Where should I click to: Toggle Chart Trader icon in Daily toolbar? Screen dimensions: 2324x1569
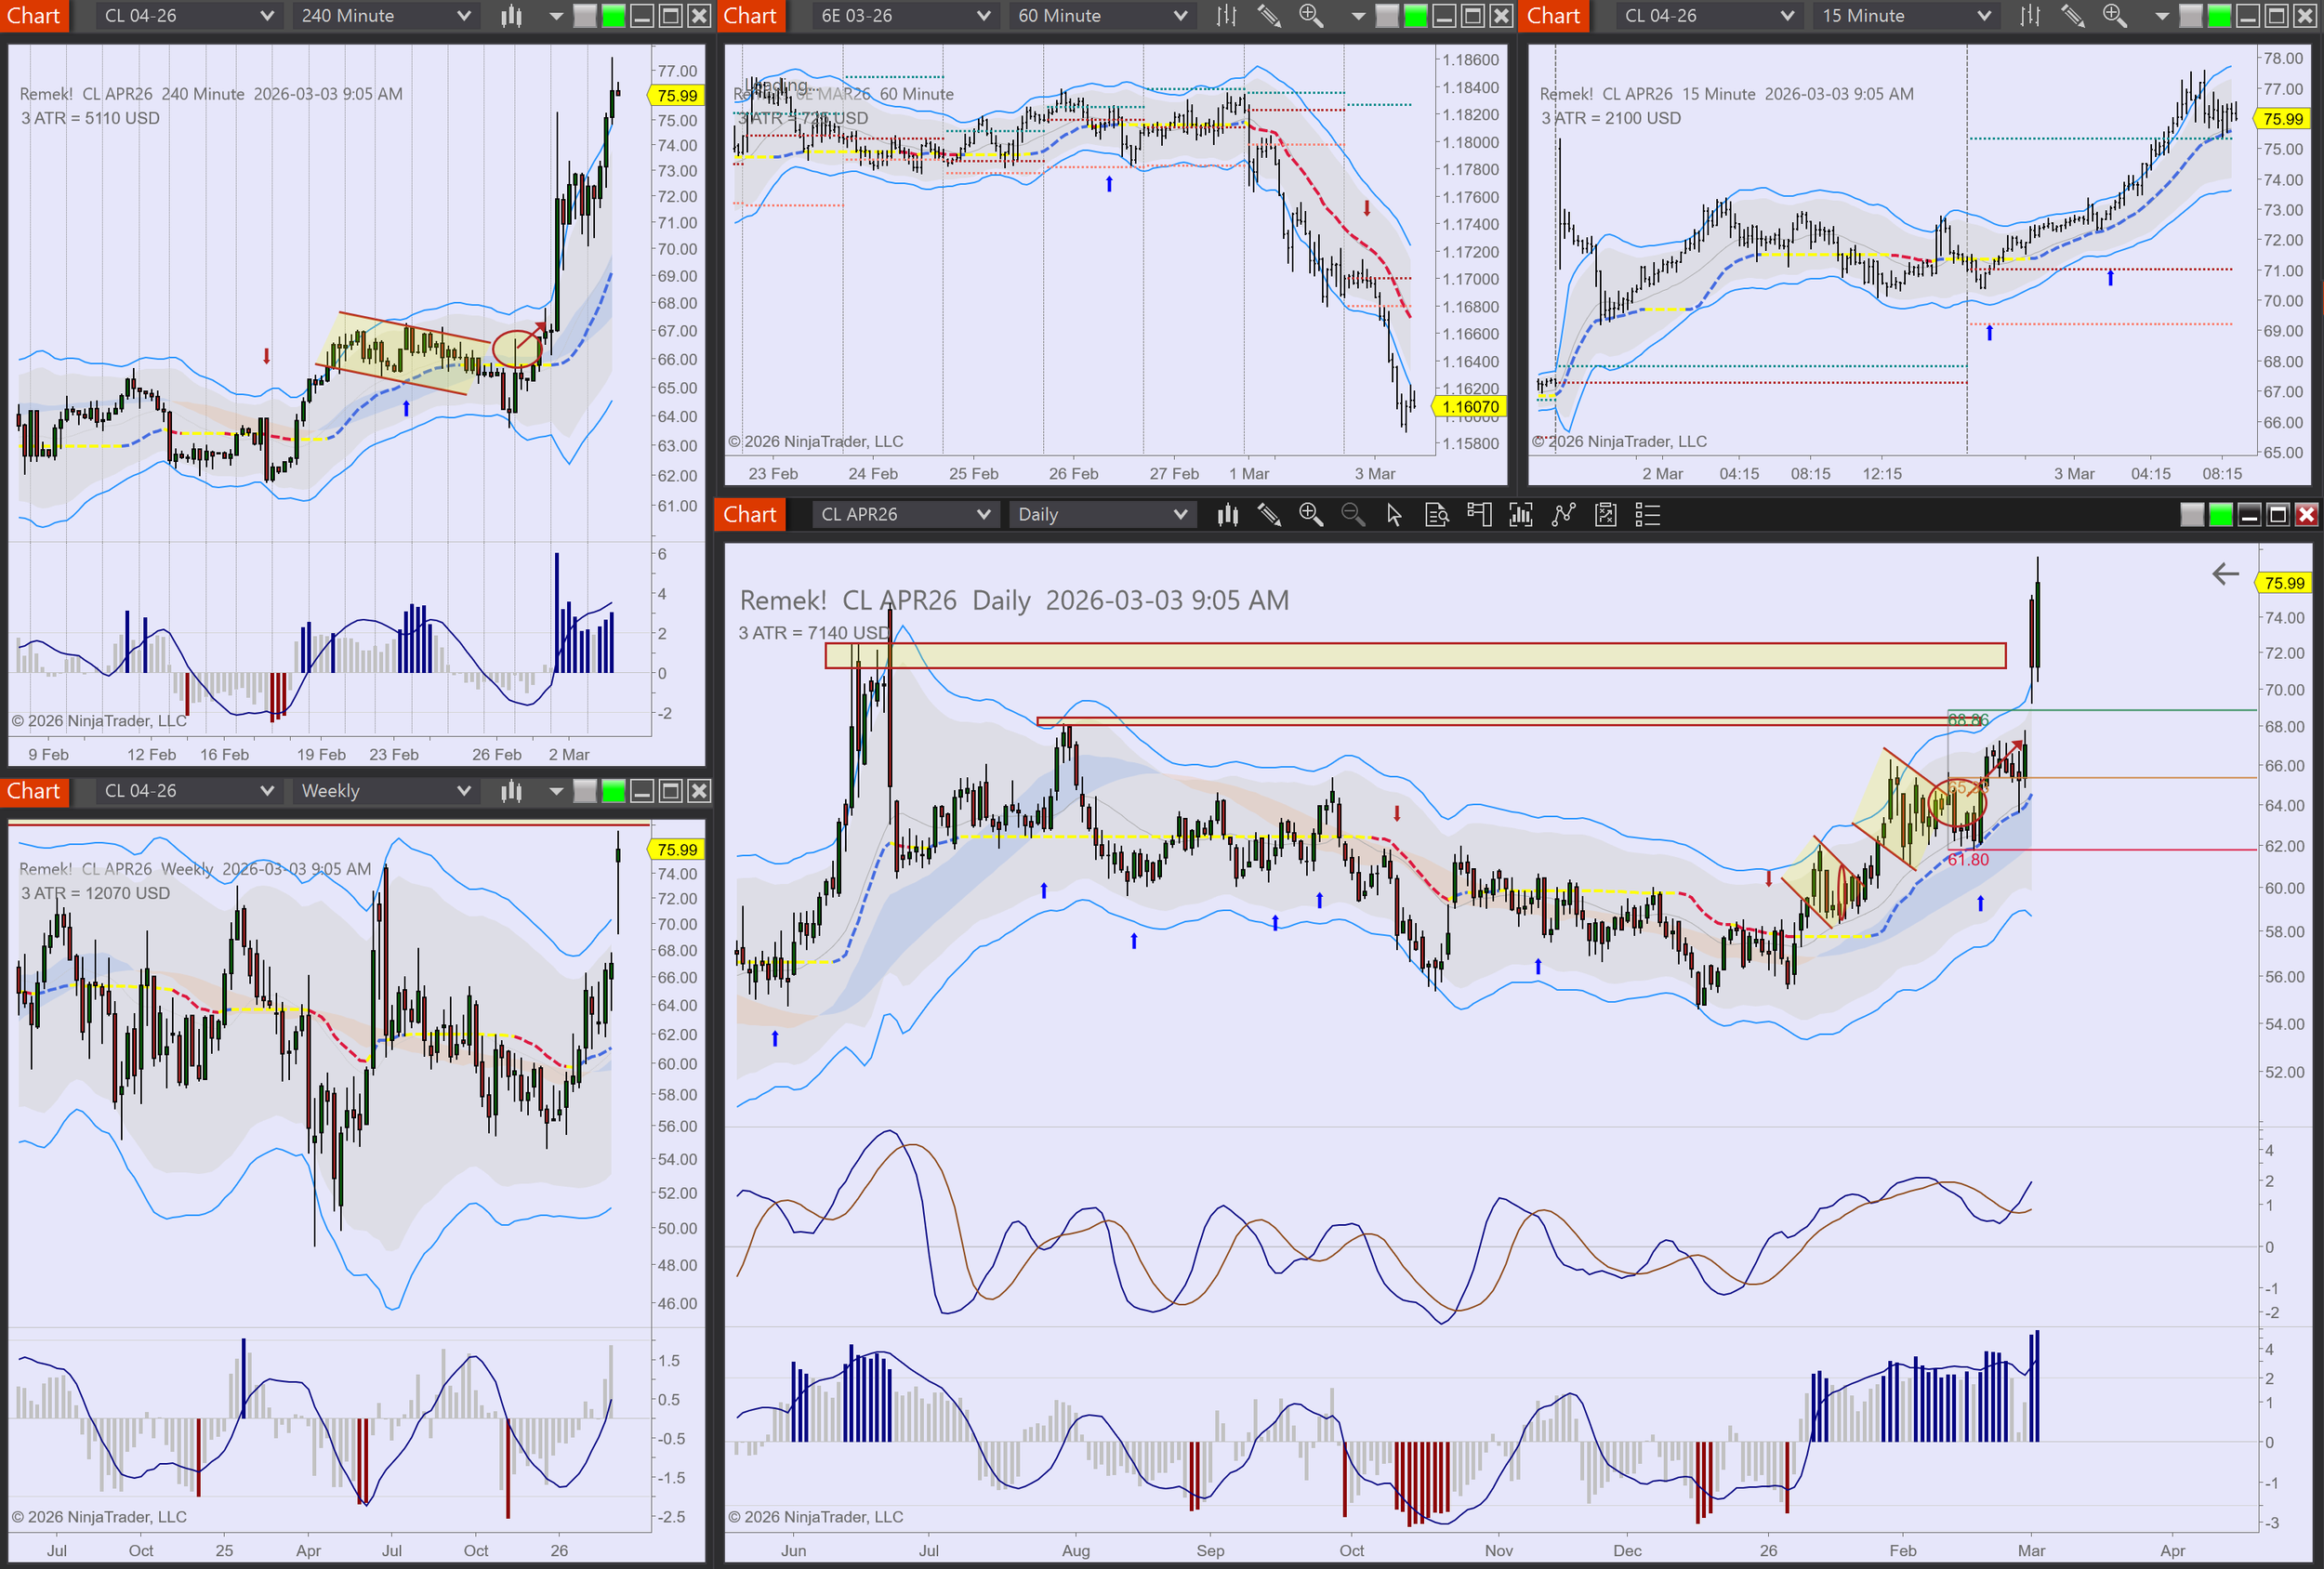1478,515
